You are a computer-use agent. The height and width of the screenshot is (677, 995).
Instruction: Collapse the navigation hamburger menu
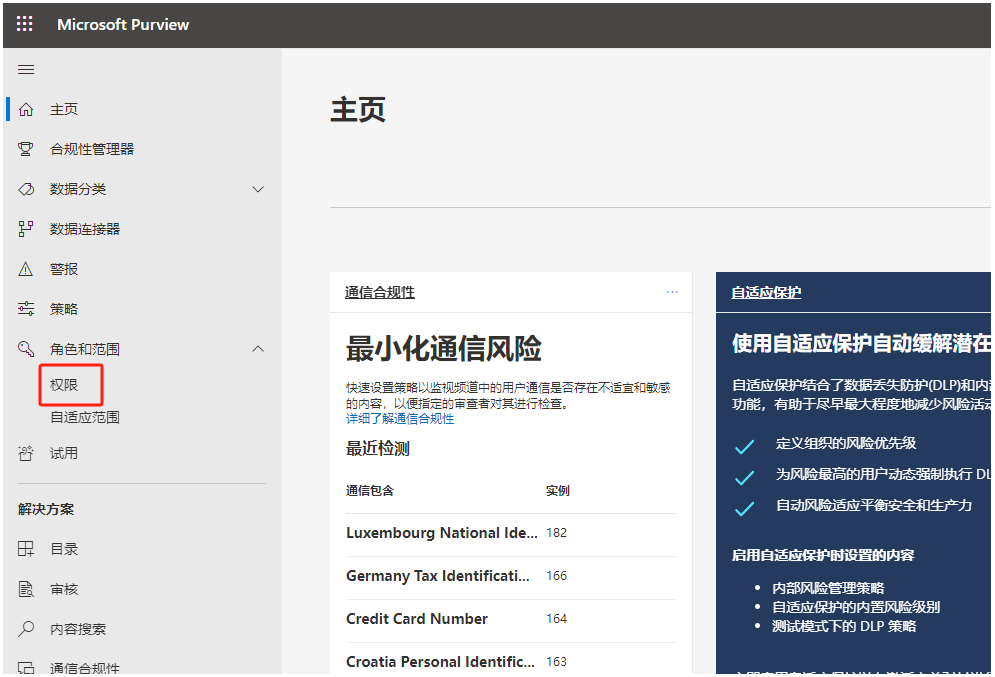(26, 70)
